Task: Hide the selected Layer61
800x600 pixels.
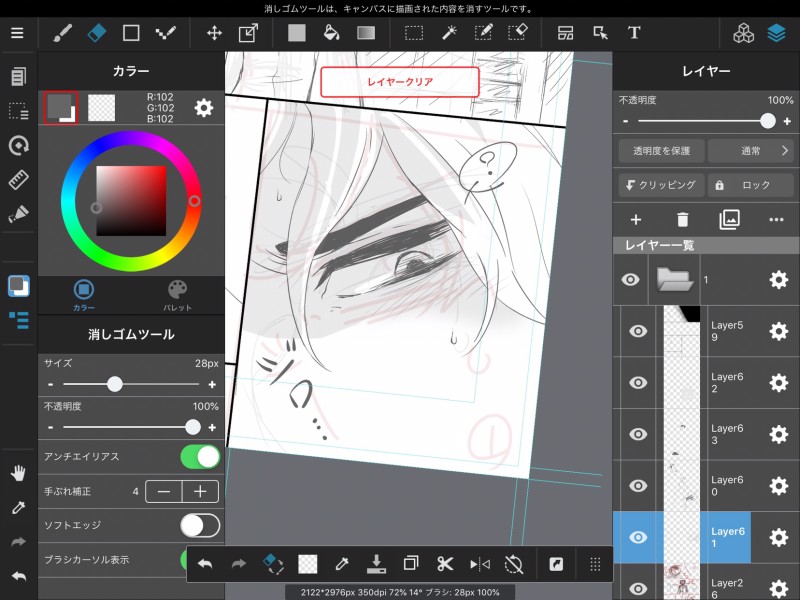Action: coord(638,537)
